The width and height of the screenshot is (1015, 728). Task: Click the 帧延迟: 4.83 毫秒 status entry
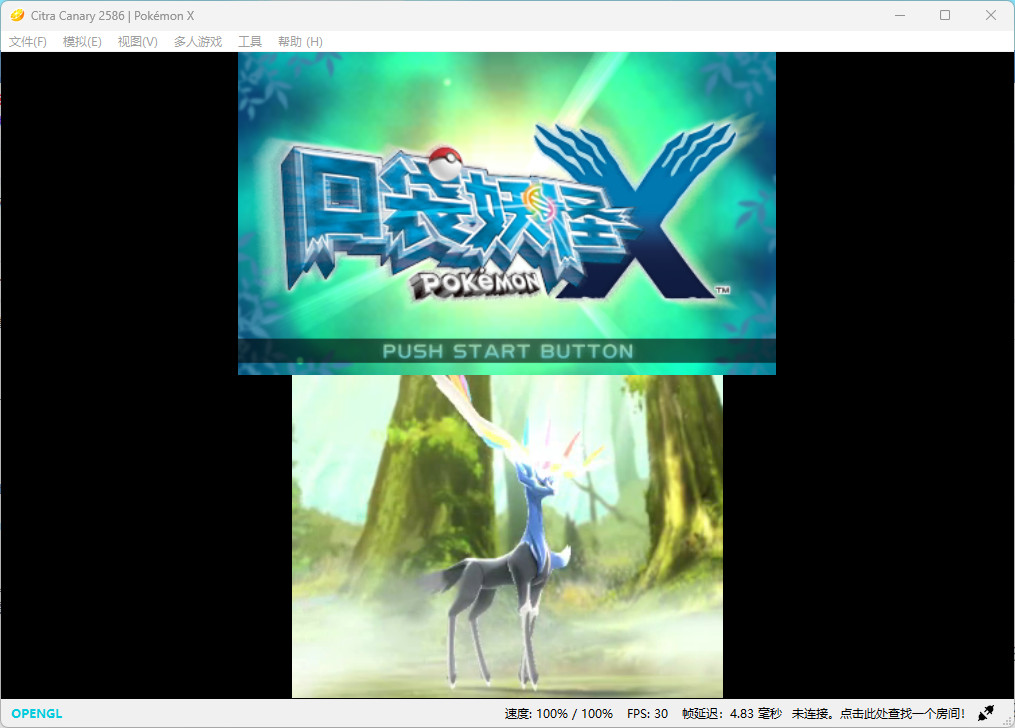pos(731,713)
